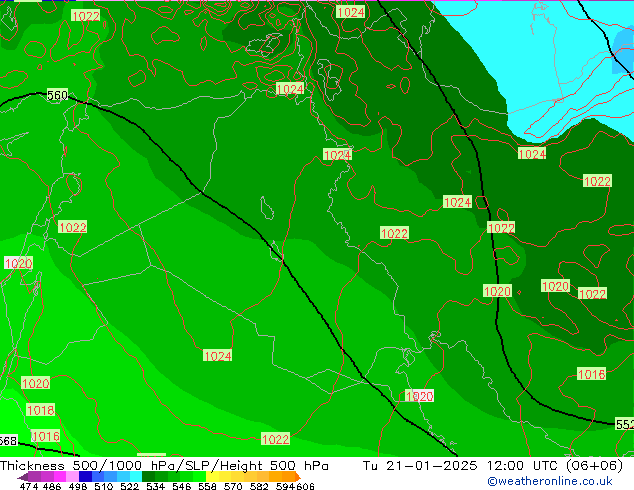Click legend value 582

(x=259, y=486)
